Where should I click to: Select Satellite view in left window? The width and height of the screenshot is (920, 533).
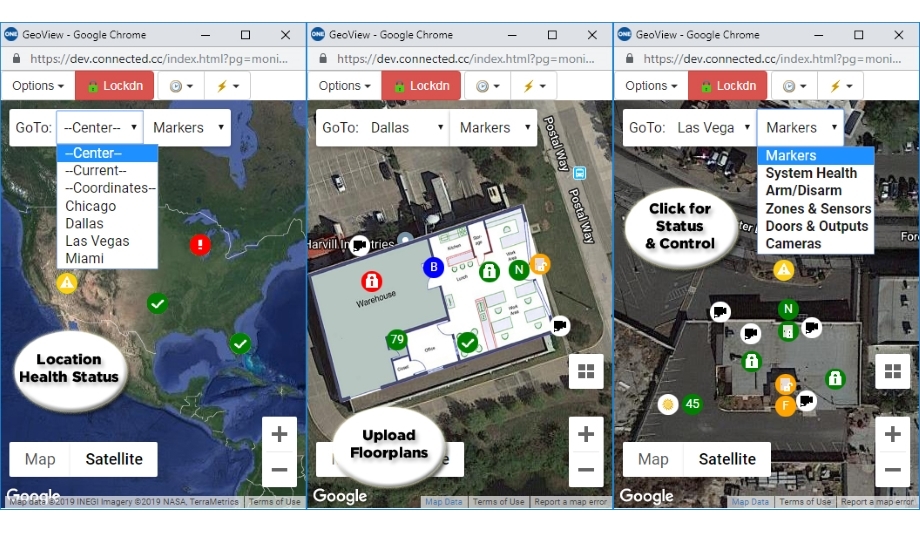114,459
